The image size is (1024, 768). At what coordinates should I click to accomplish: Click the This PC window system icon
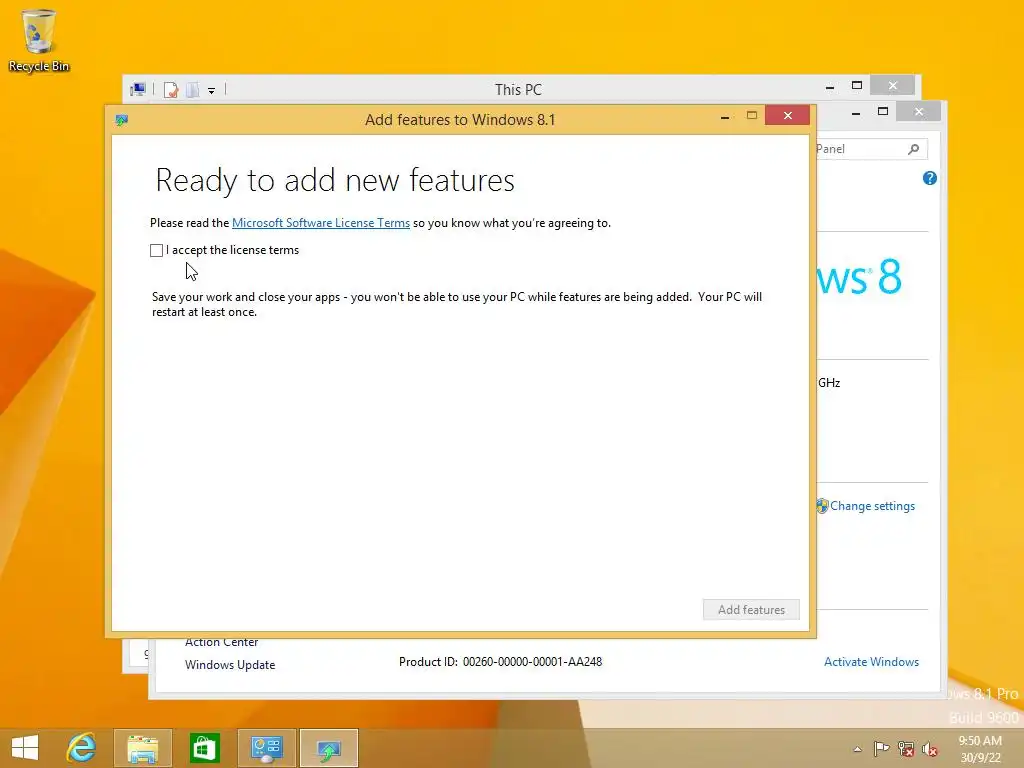[138, 89]
